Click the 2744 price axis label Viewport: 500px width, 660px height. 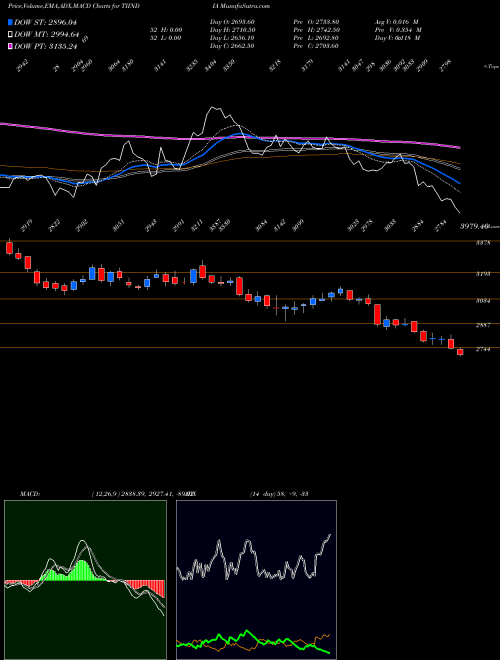[x=482, y=349]
